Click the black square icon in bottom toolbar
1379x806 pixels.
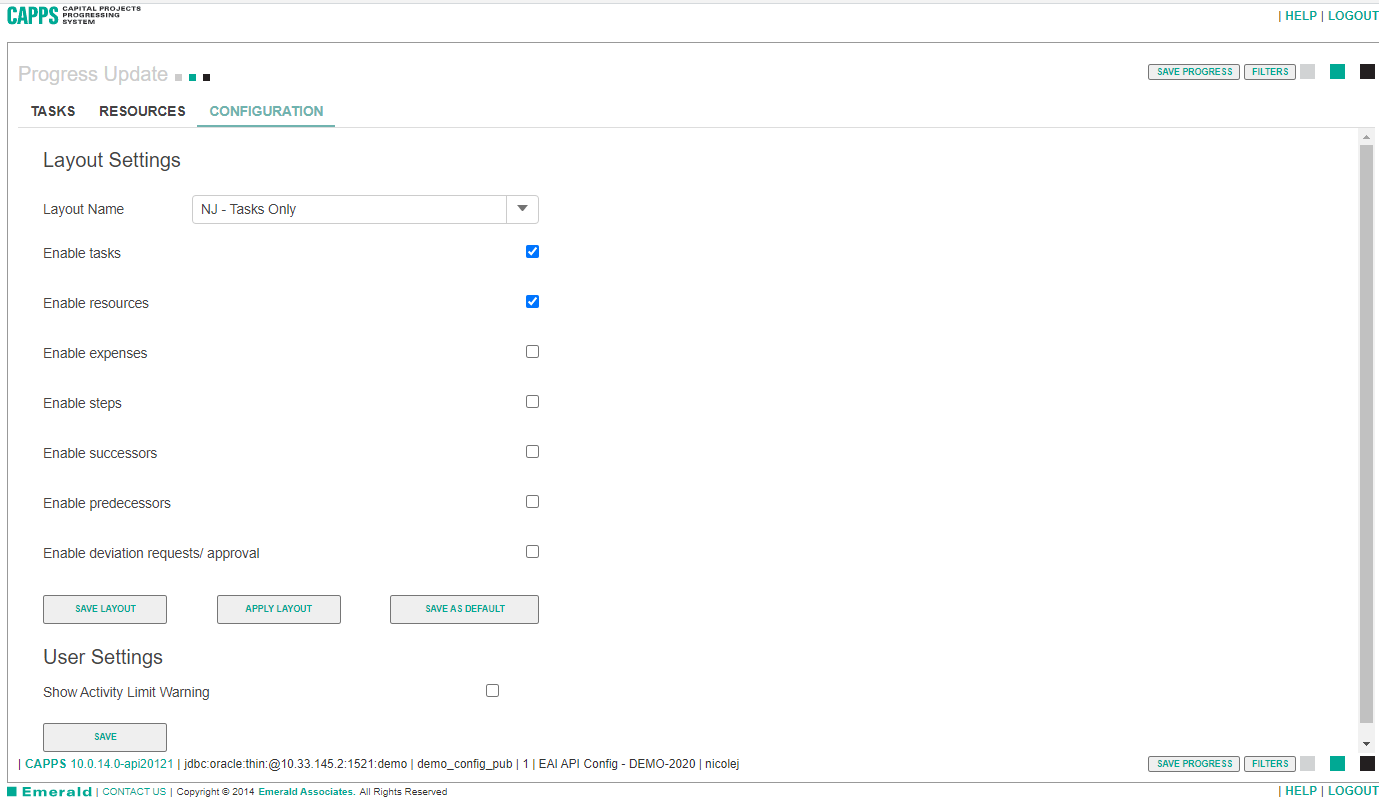(x=1367, y=764)
